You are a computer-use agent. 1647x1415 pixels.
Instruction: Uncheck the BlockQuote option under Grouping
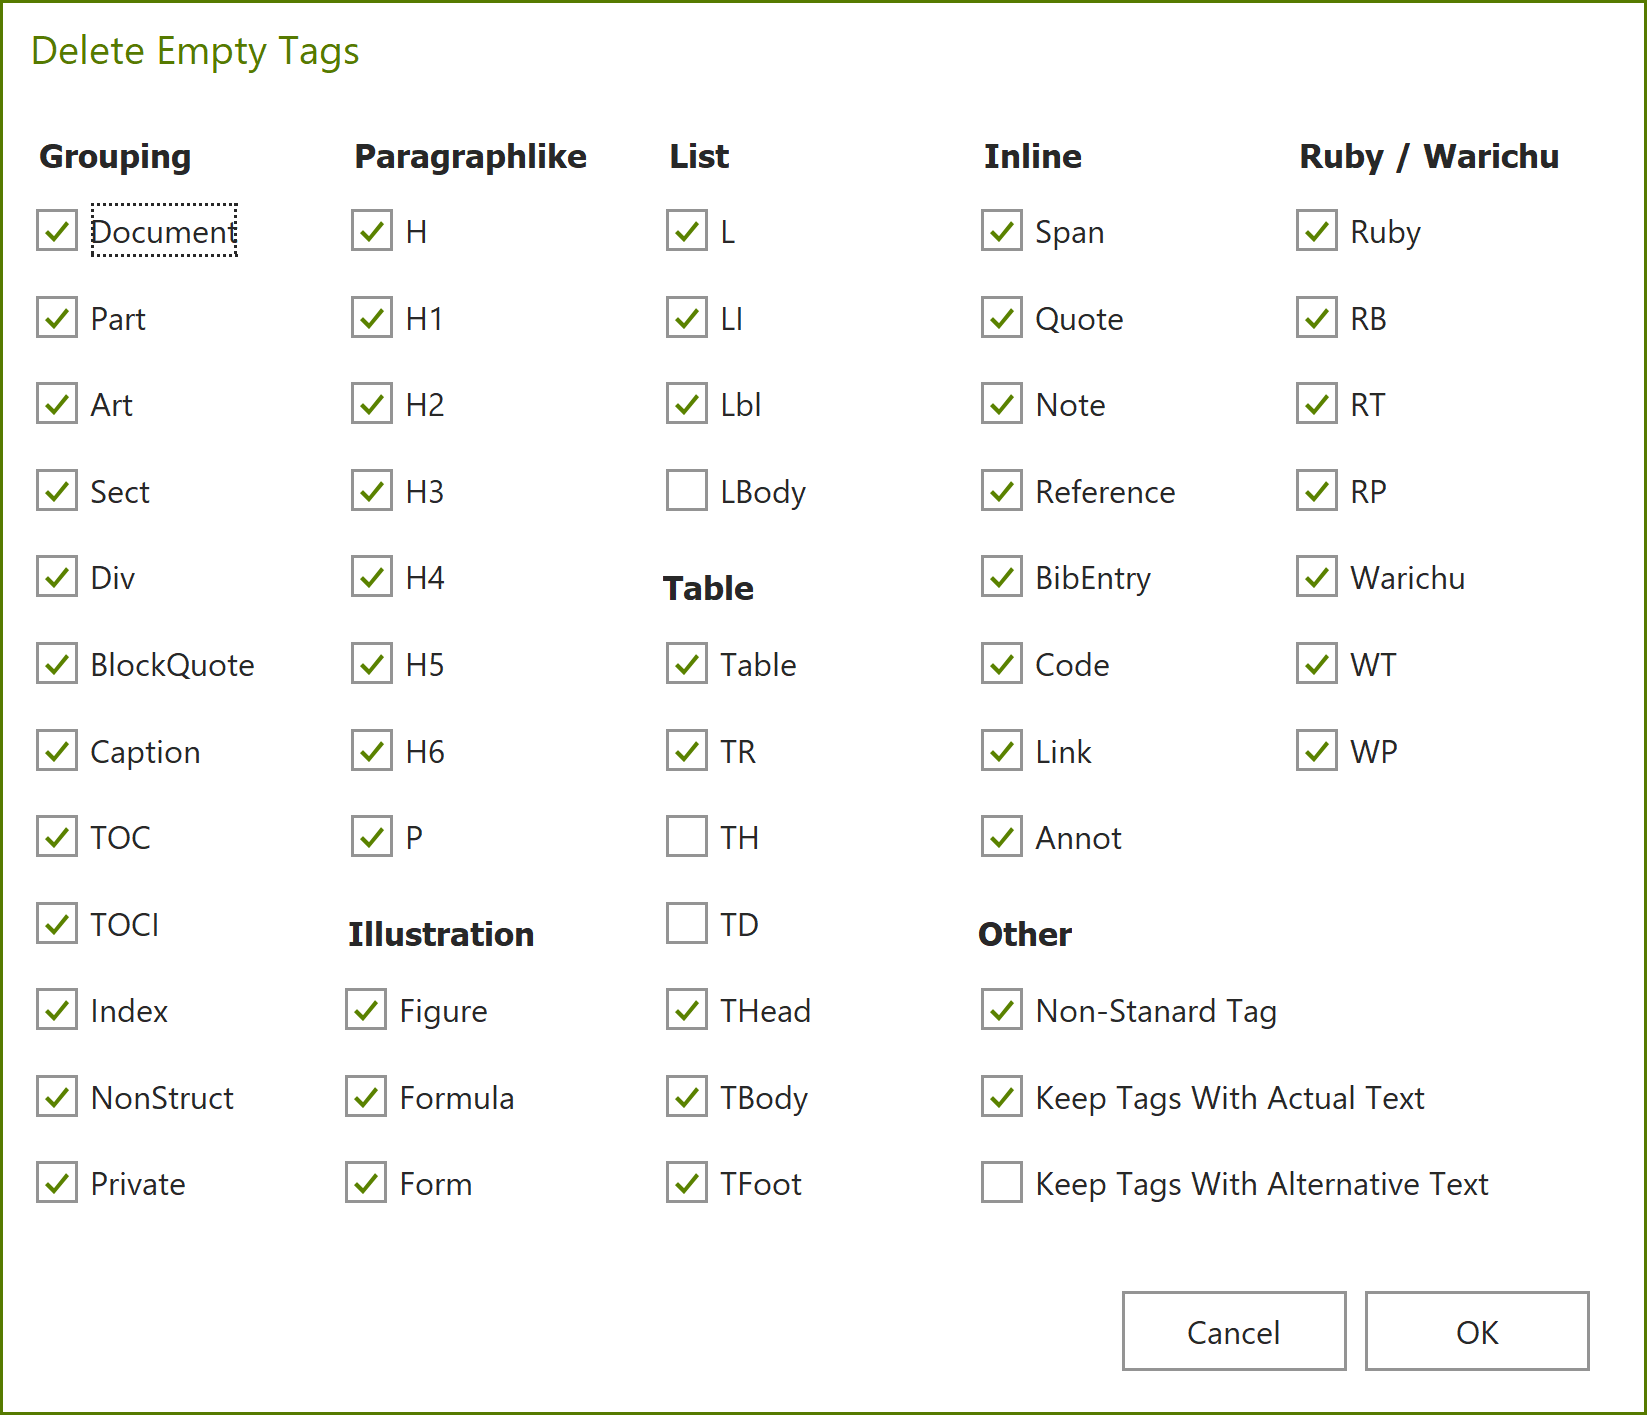(56, 664)
